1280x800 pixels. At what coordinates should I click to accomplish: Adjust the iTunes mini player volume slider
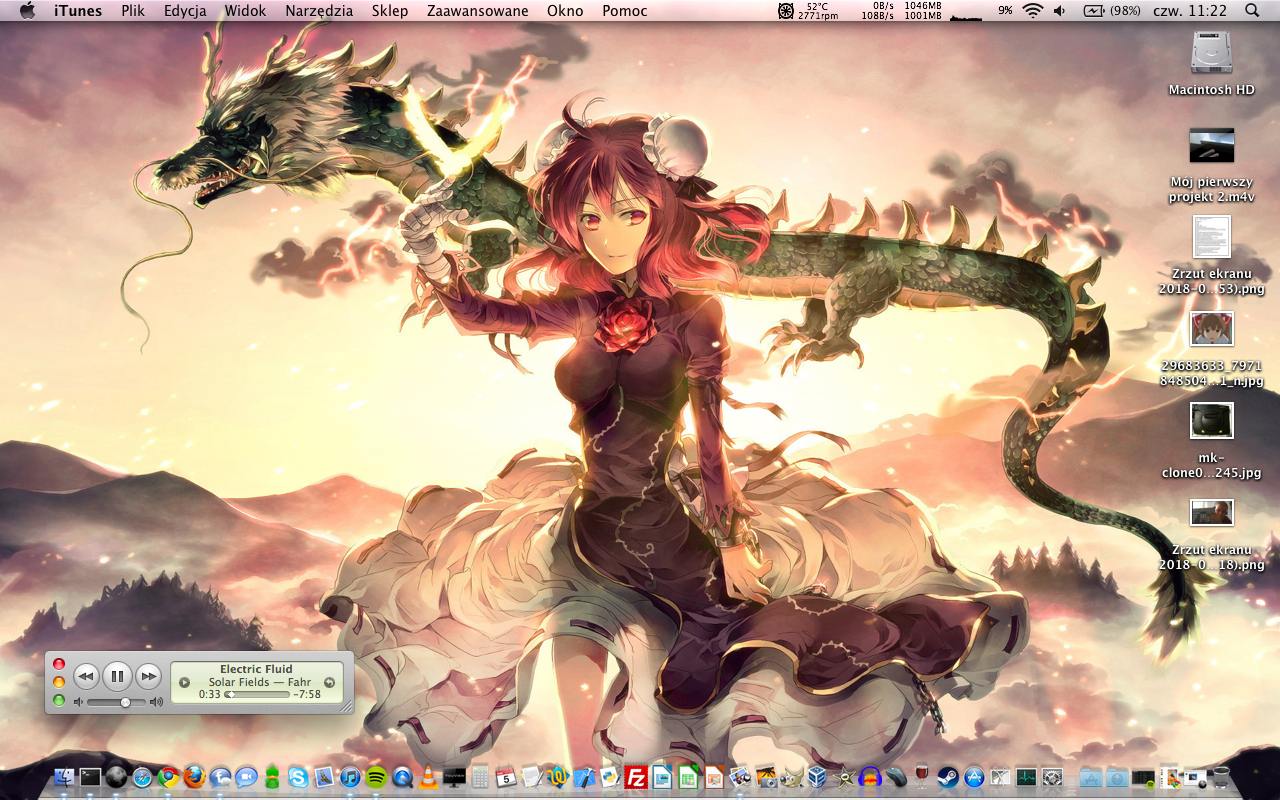118,702
